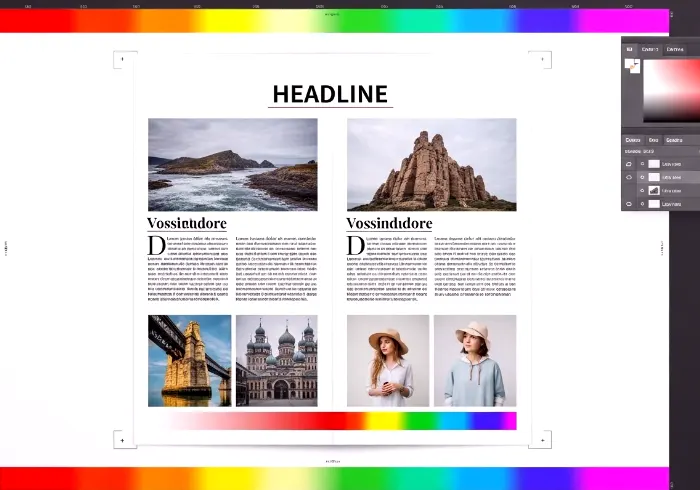Click the small circle icon on the bottom layer row
700x490 pixels.
(x=642, y=204)
